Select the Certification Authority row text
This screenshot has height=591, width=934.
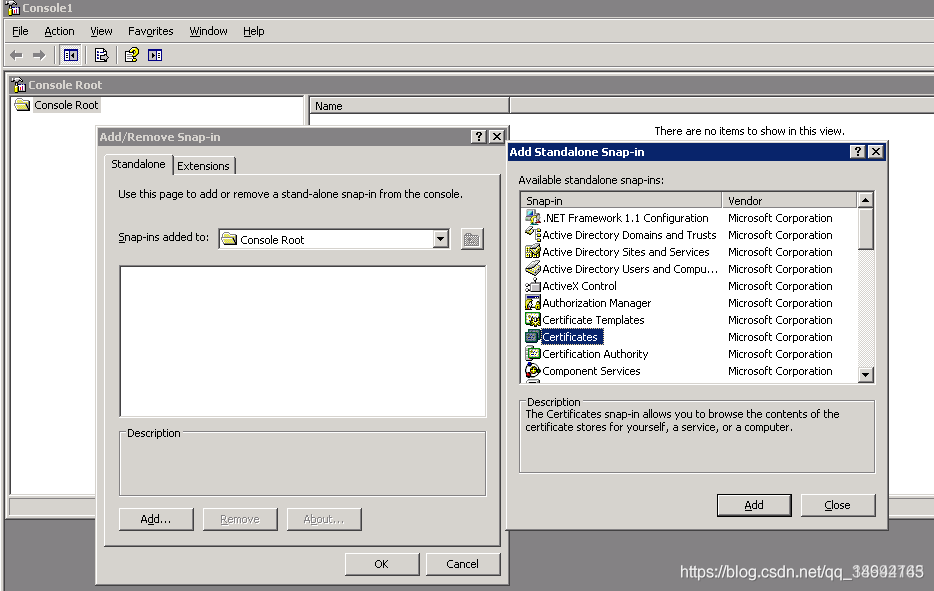(594, 354)
